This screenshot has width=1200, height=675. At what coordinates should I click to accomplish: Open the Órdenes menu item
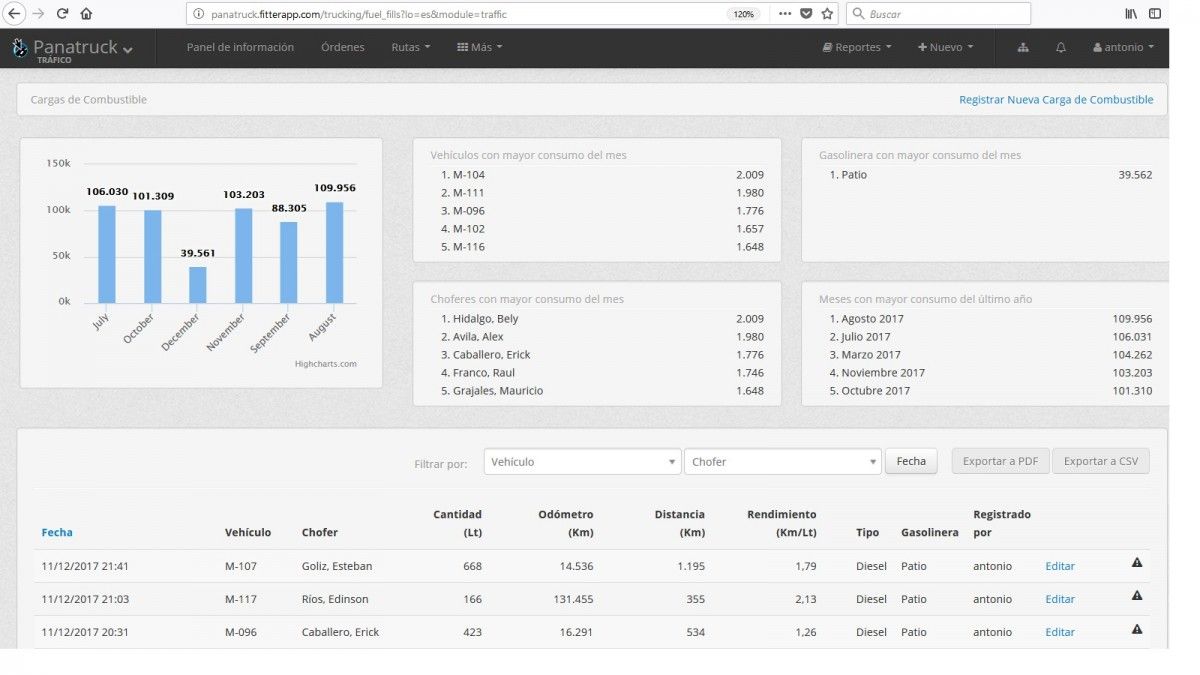point(343,47)
